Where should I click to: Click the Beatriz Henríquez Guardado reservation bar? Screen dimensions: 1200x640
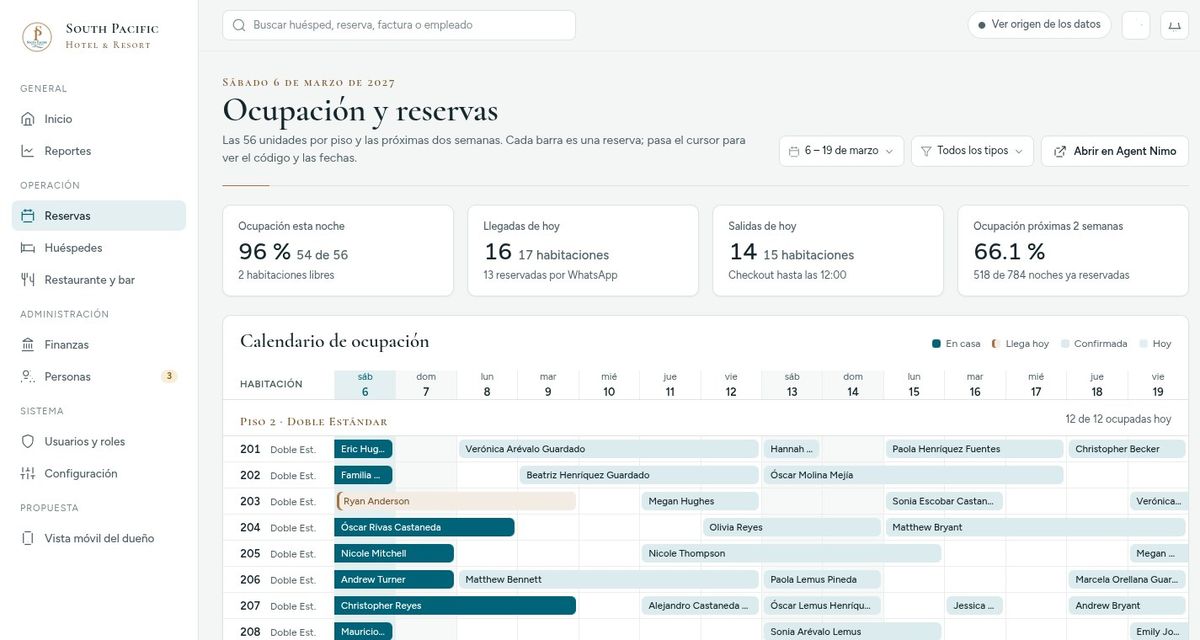click(x=639, y=475)
